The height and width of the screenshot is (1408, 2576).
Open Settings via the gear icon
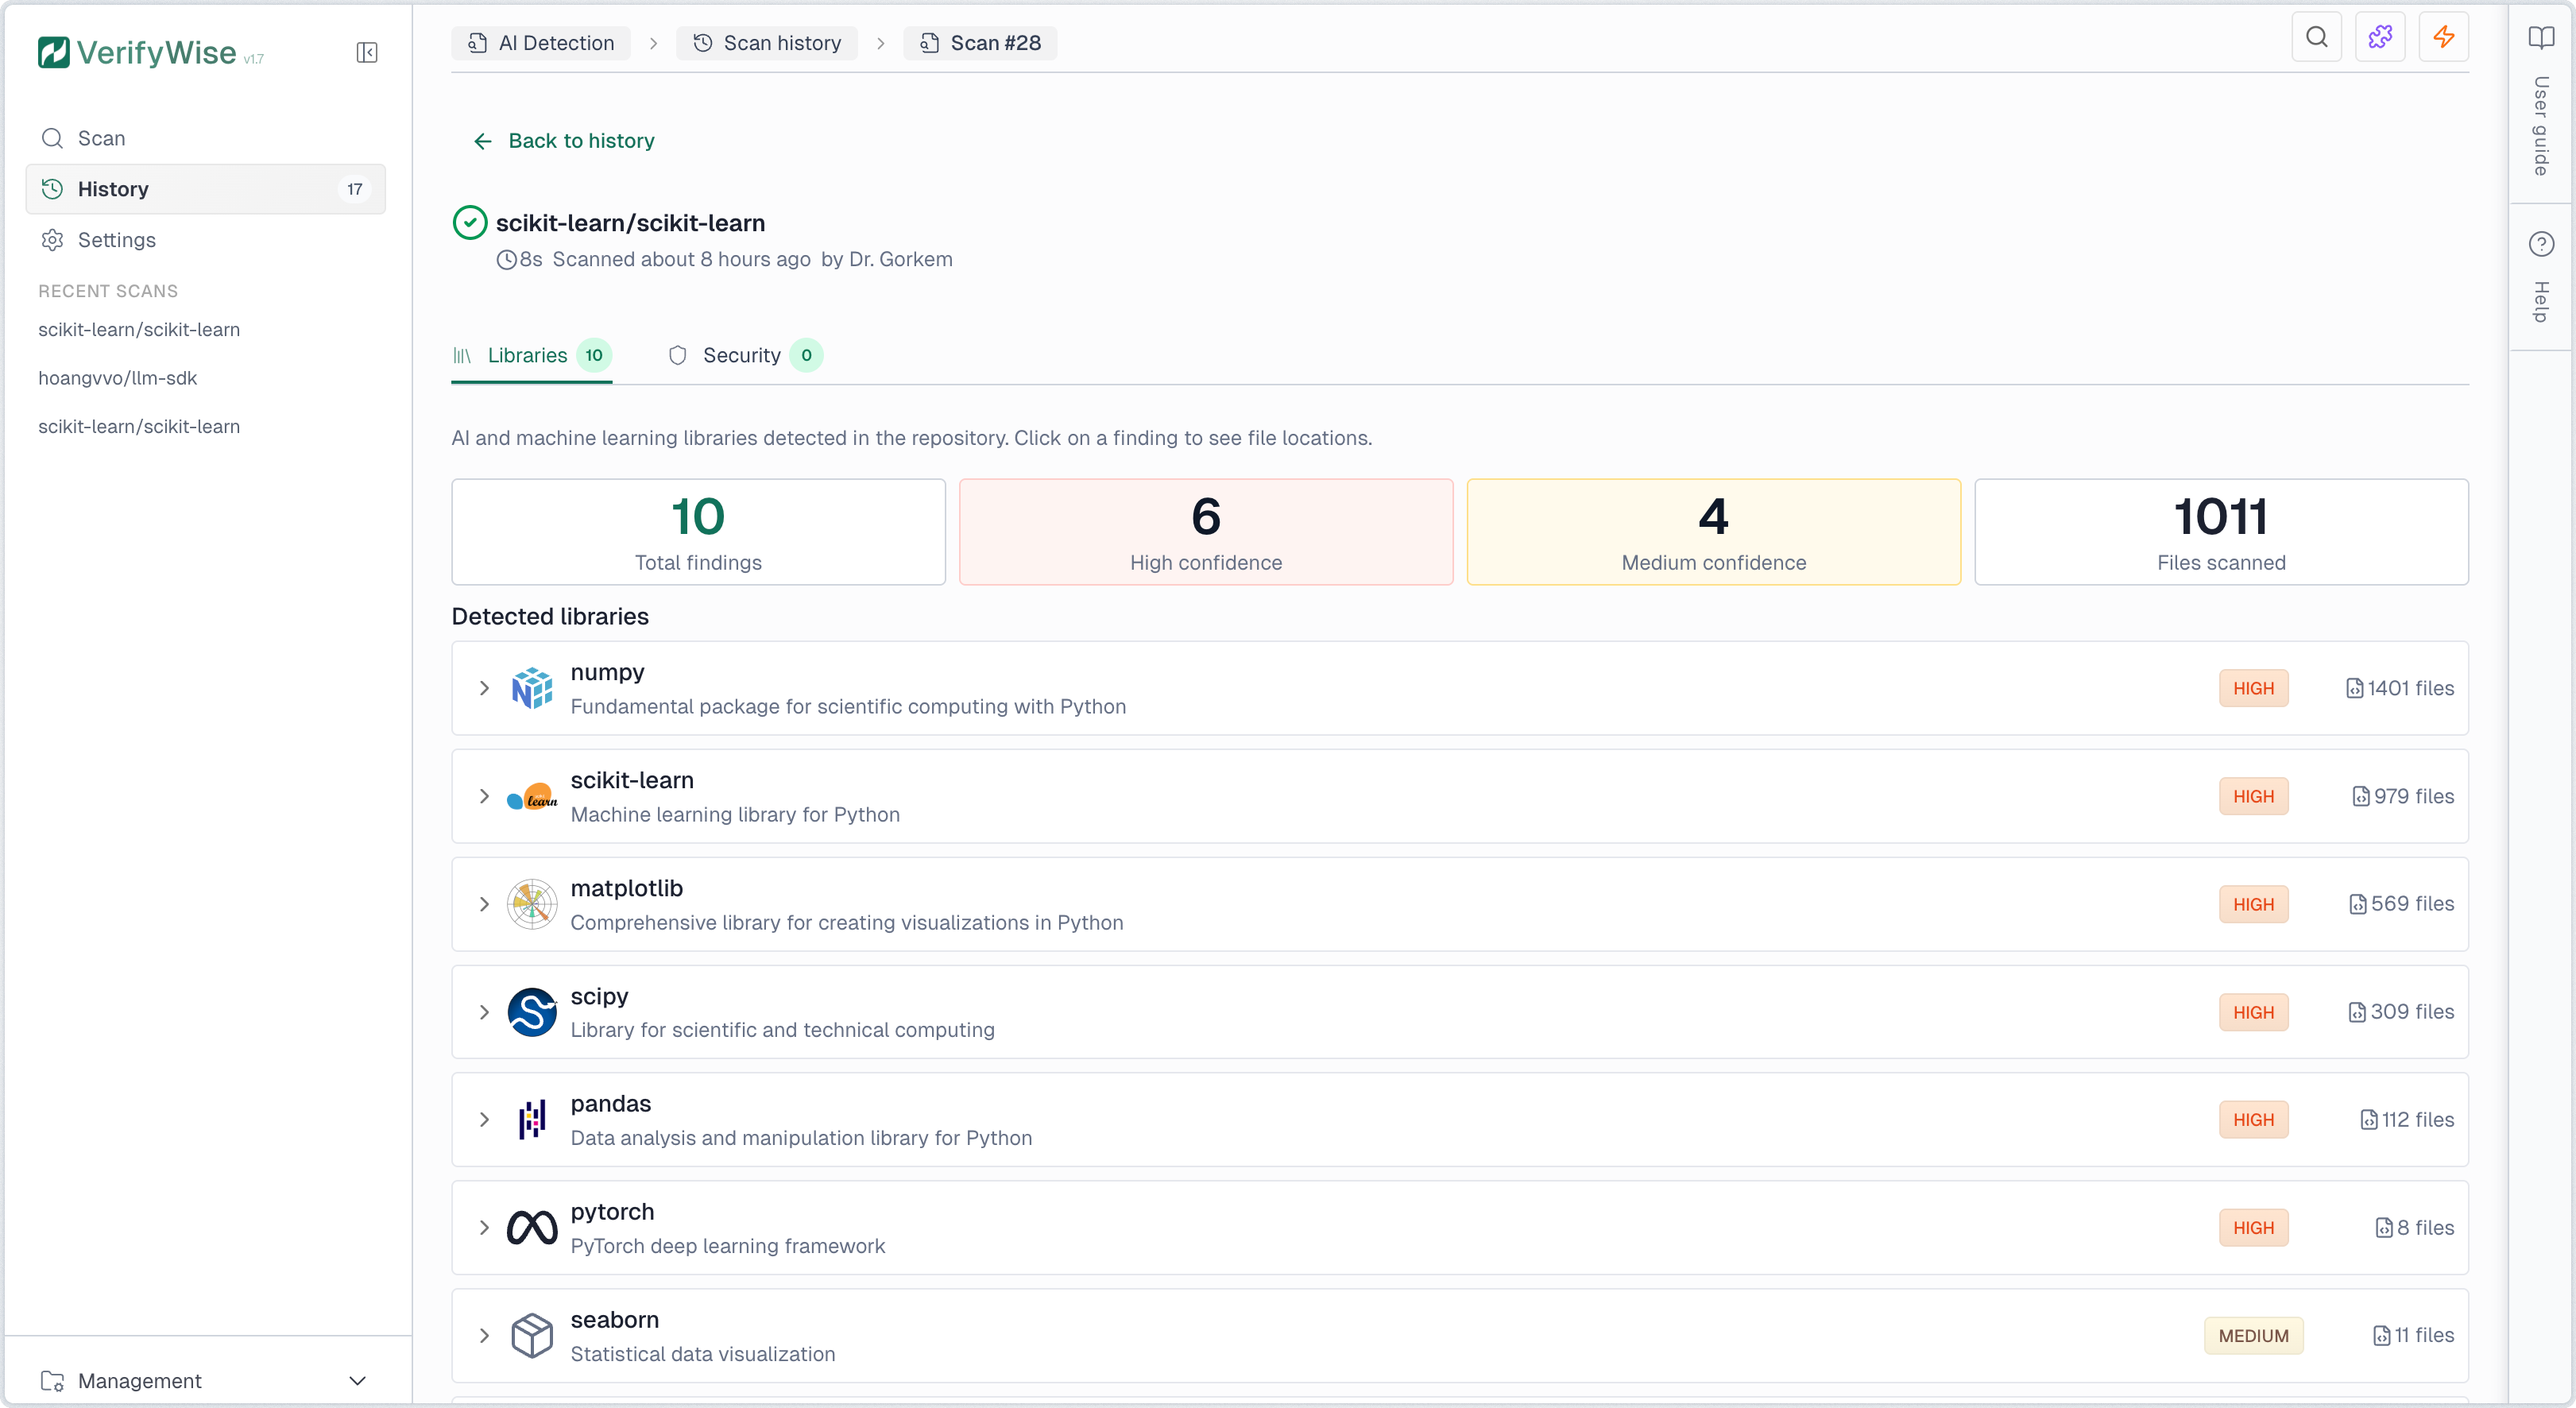click(x=117, y=240)
